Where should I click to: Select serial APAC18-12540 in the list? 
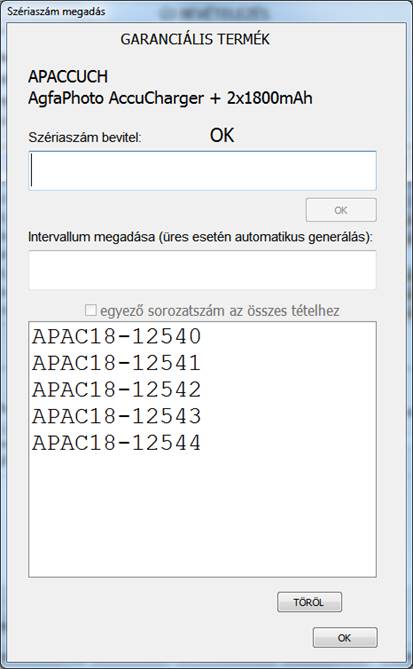[116, 337]
